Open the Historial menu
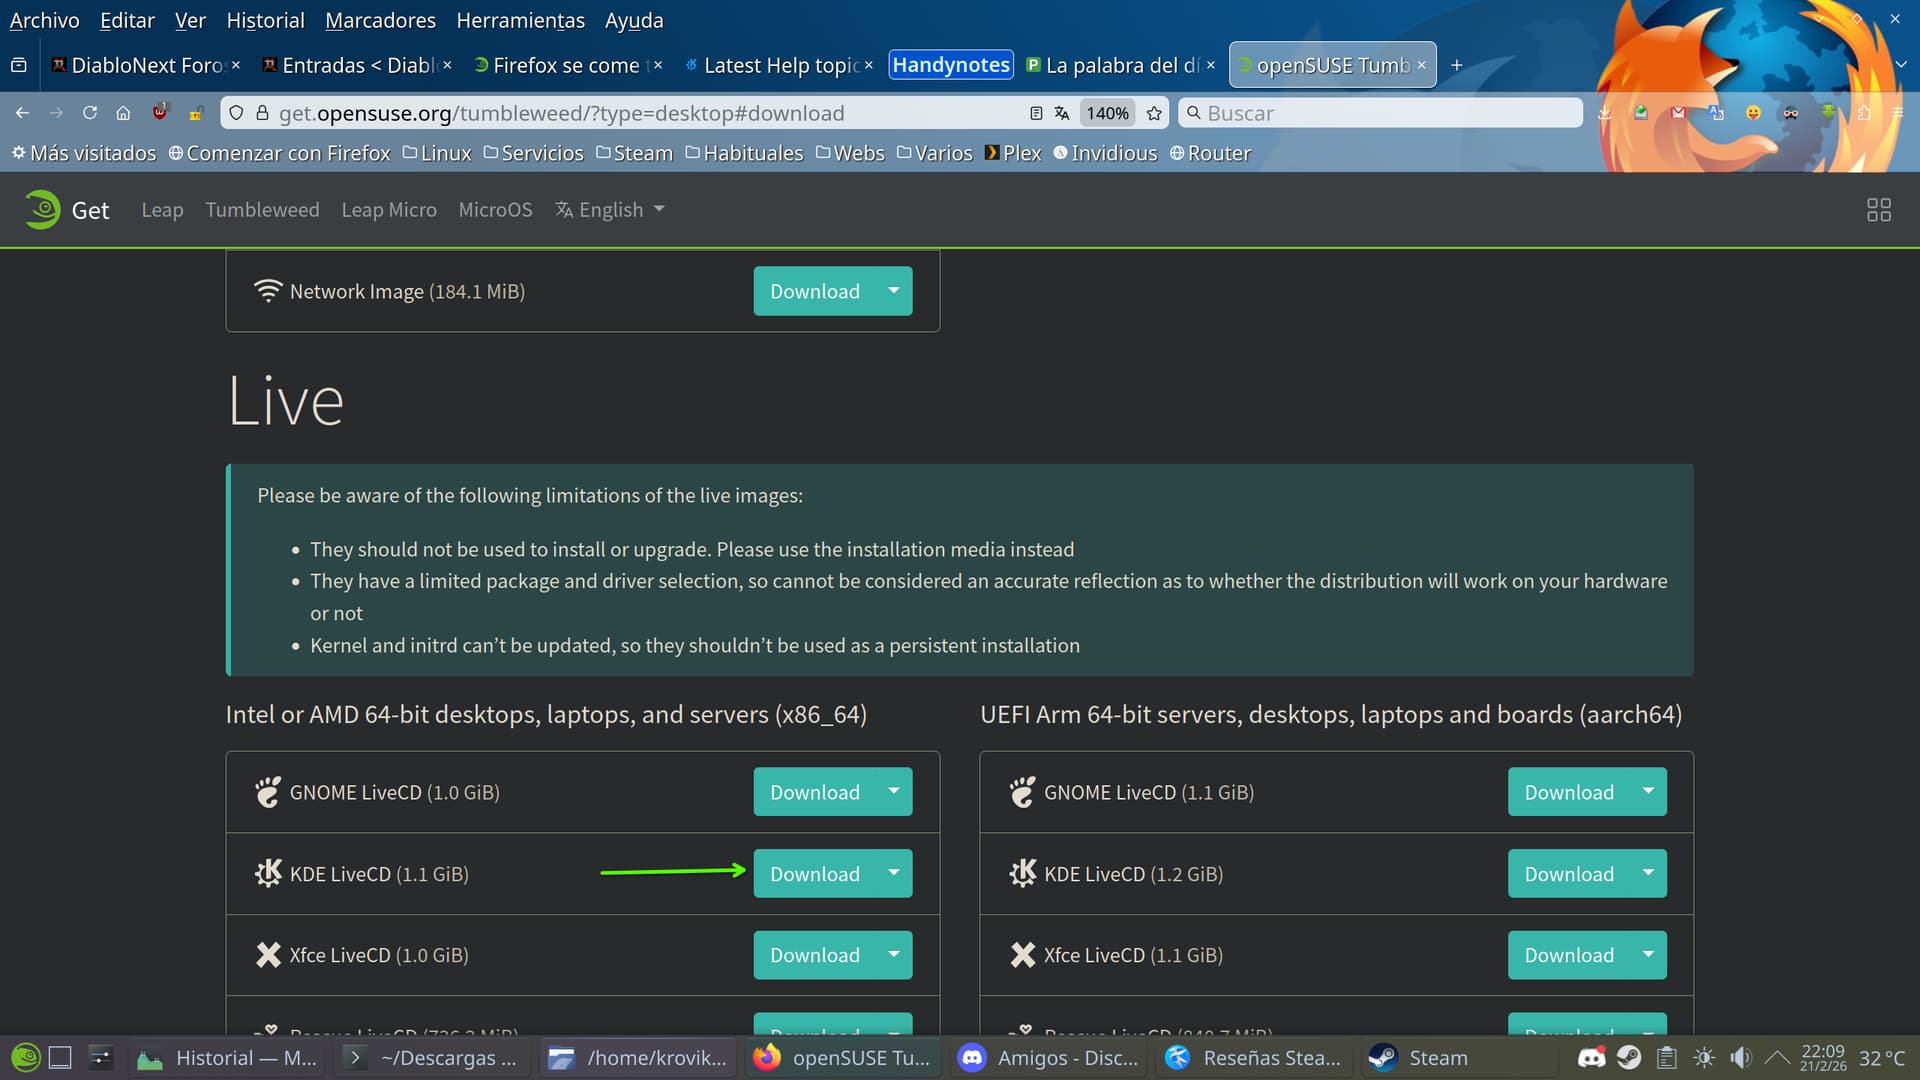Screen dimensions: 1920x1080 (265, 20)
